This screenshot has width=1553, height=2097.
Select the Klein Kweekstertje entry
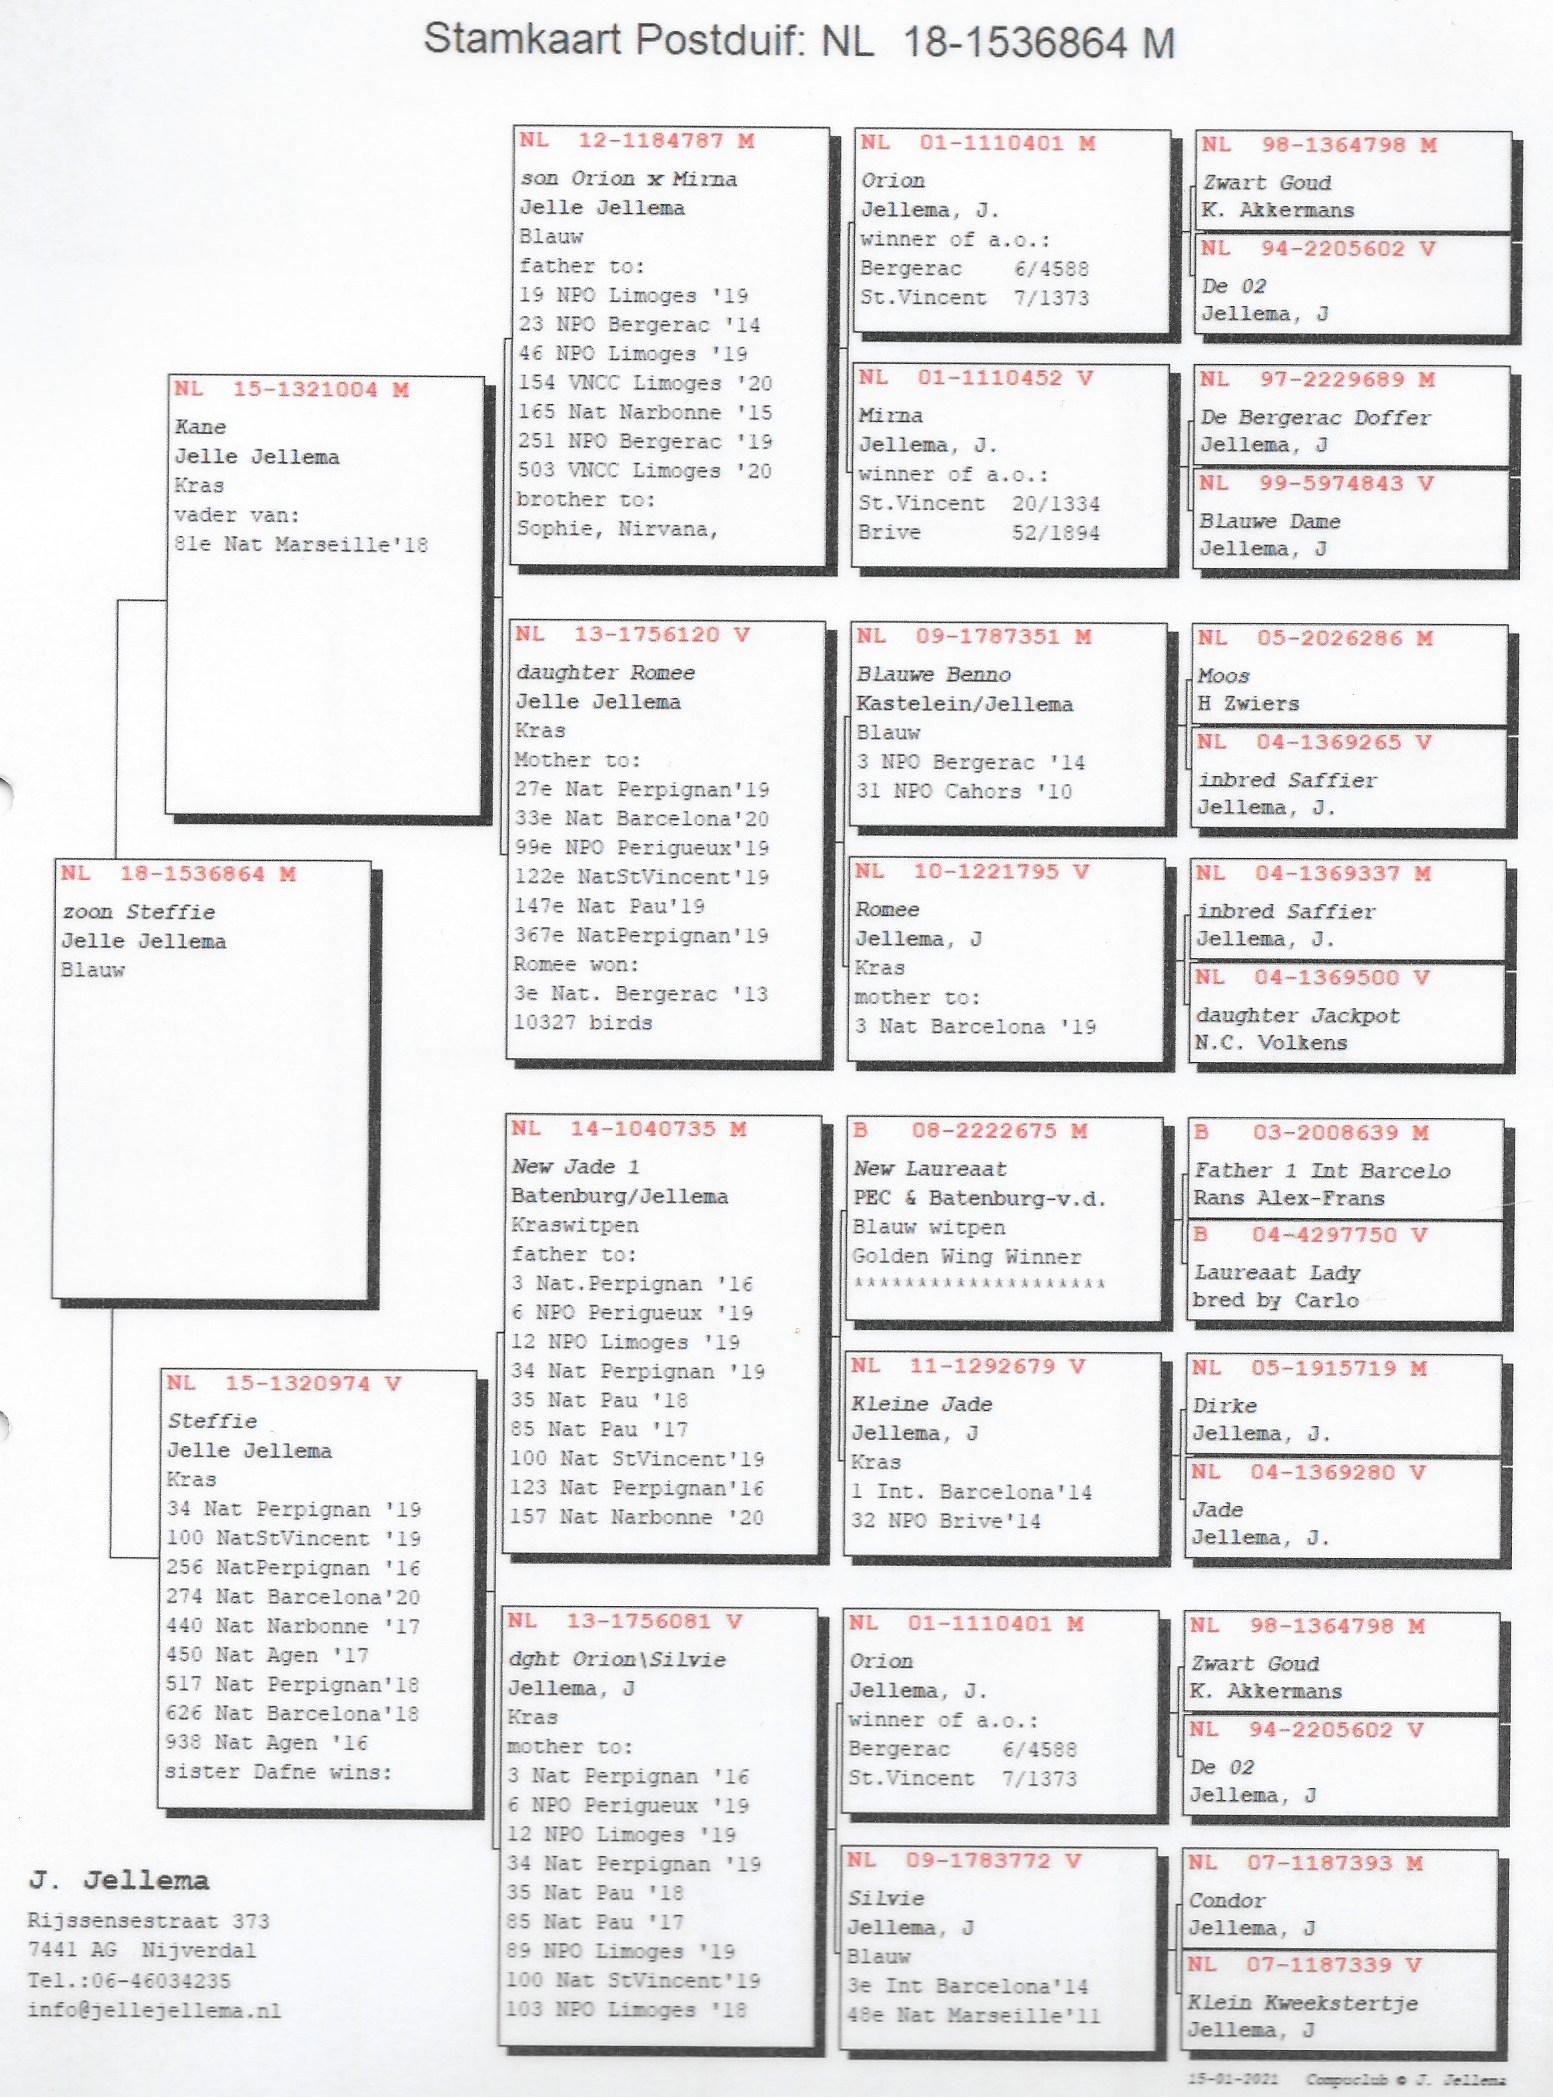click(x=1340, y=2002)
